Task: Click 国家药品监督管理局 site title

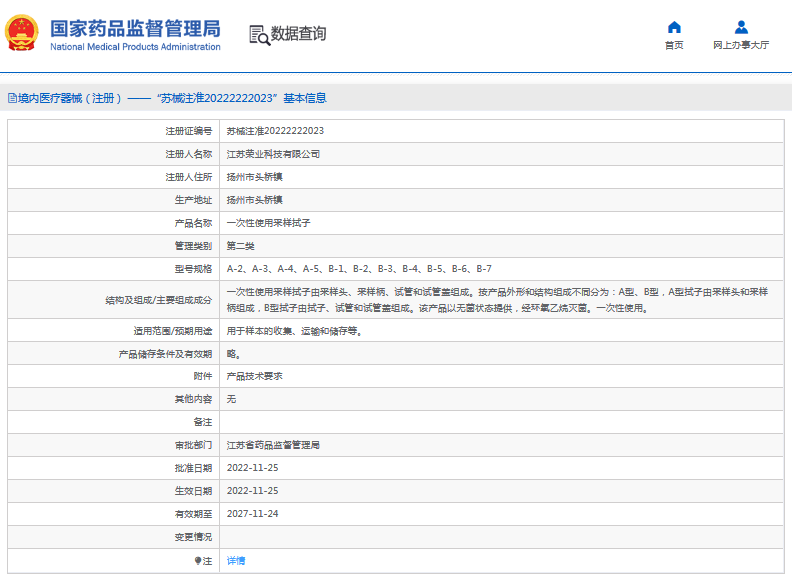Action: (135, 29)
